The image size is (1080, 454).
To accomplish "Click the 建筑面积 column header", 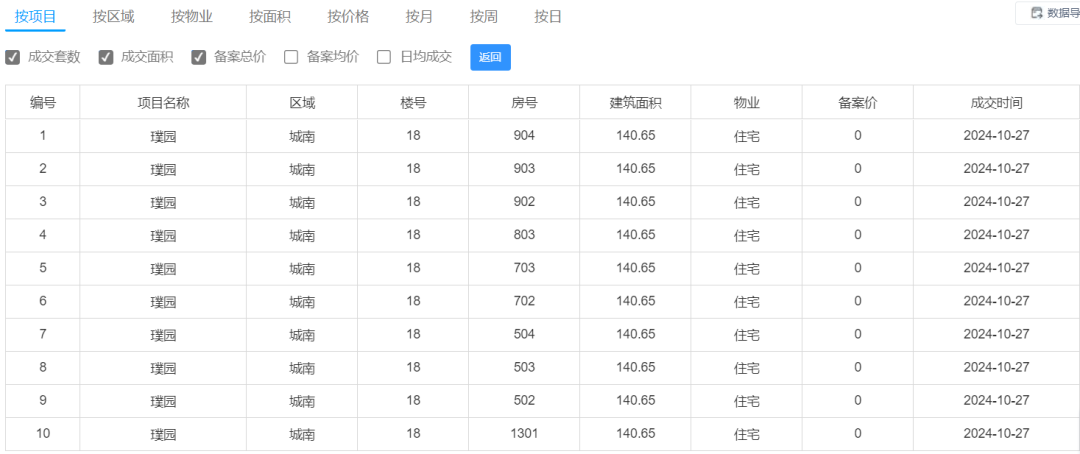I will tap(636, 103).
